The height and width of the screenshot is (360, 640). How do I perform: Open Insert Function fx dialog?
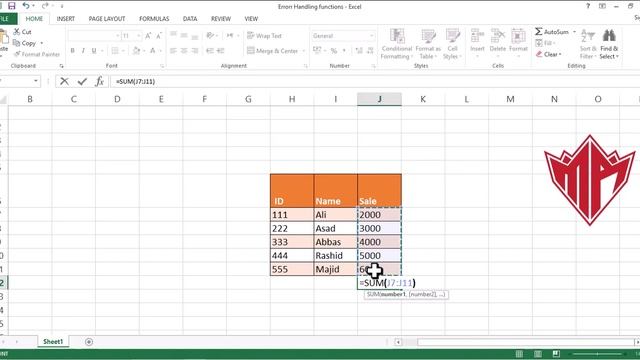99,81
